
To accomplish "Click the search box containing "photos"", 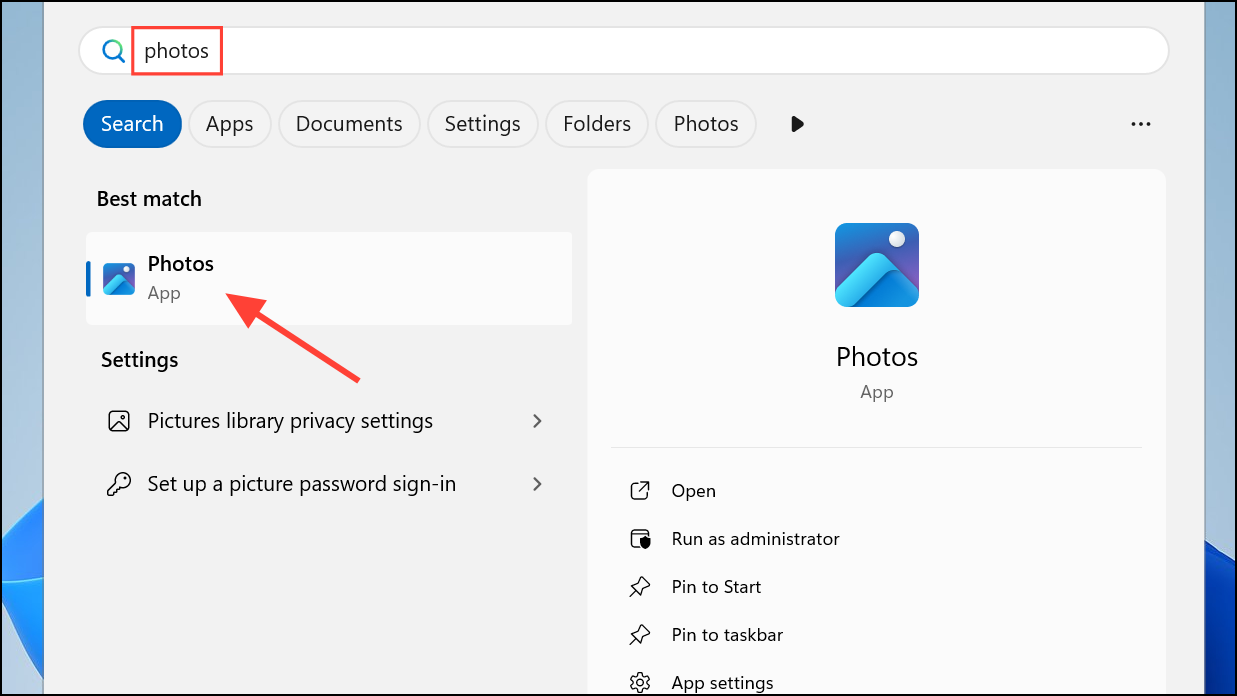I will point(623,51).
